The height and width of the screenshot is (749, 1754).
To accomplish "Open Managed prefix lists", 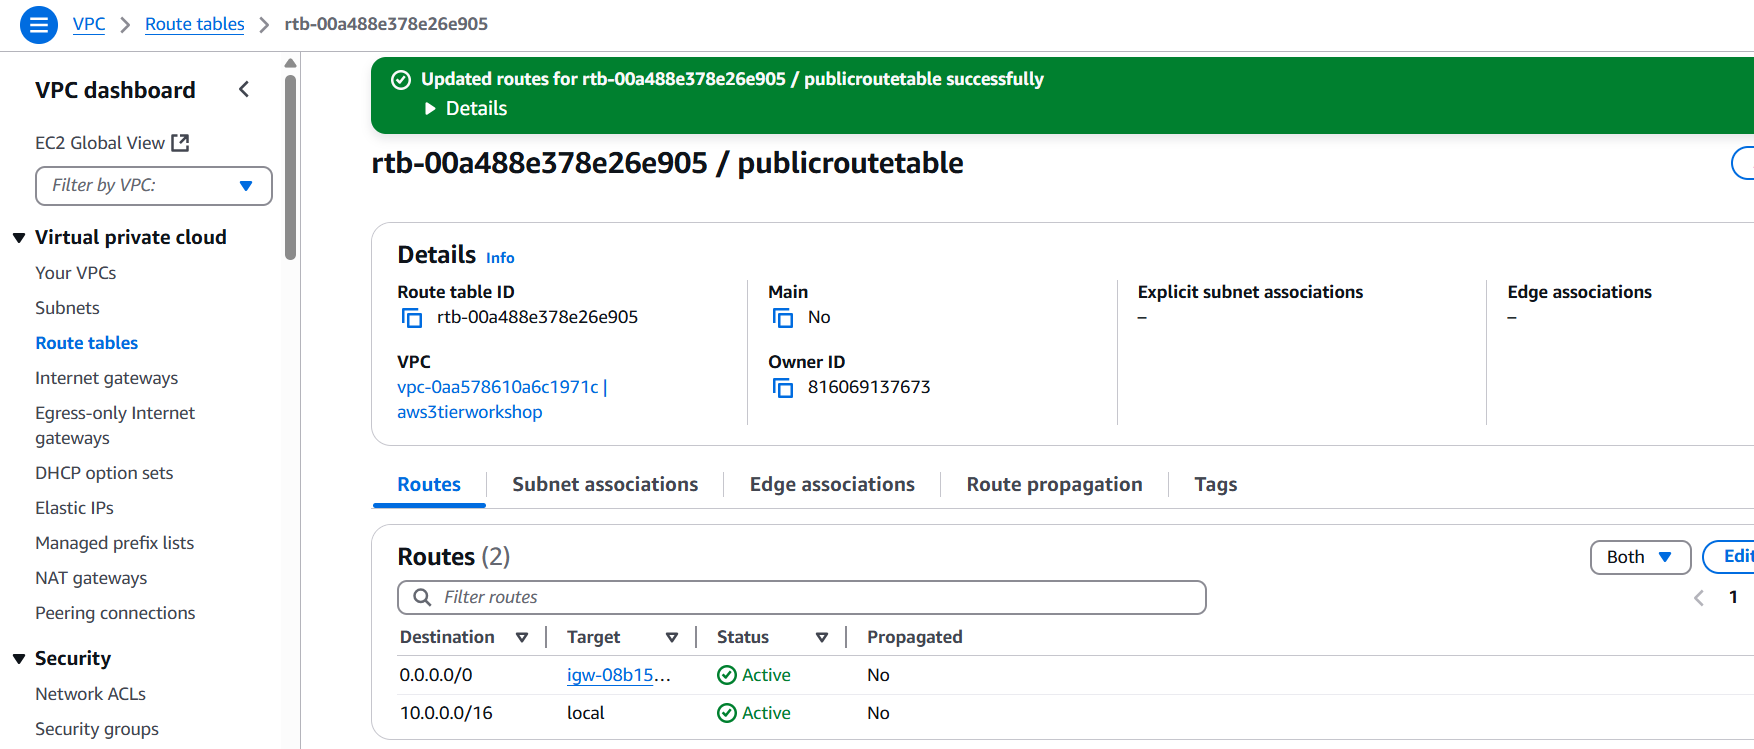I will click(115, 543).
